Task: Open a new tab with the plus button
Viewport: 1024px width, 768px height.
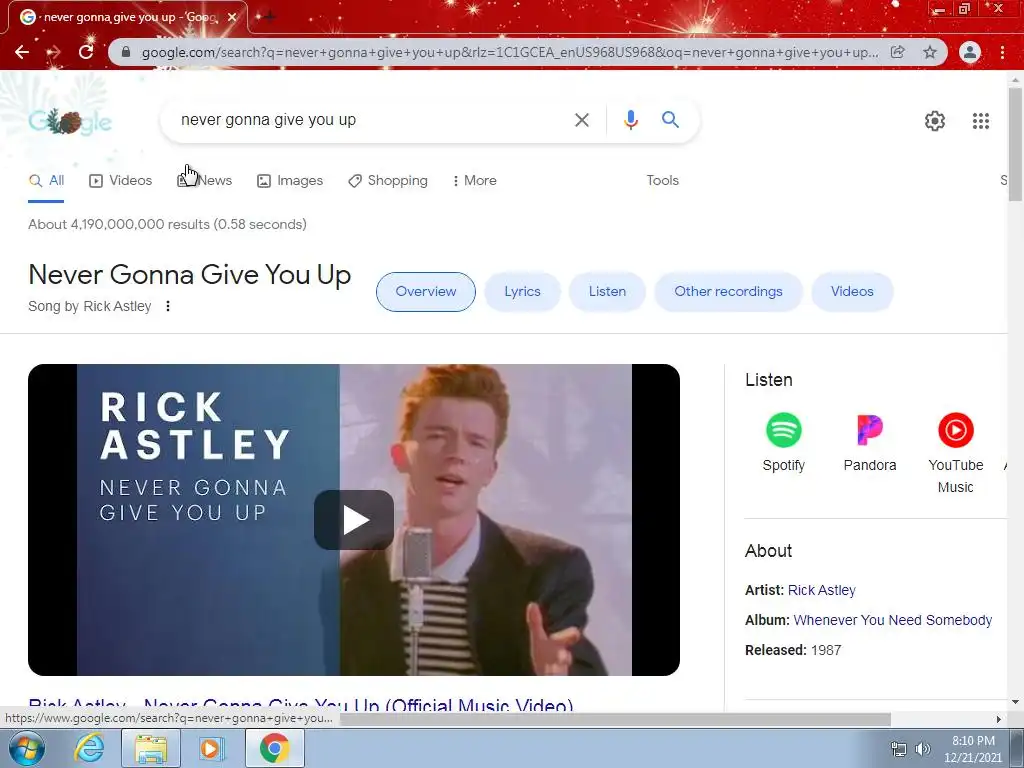Action: (268, 16)
